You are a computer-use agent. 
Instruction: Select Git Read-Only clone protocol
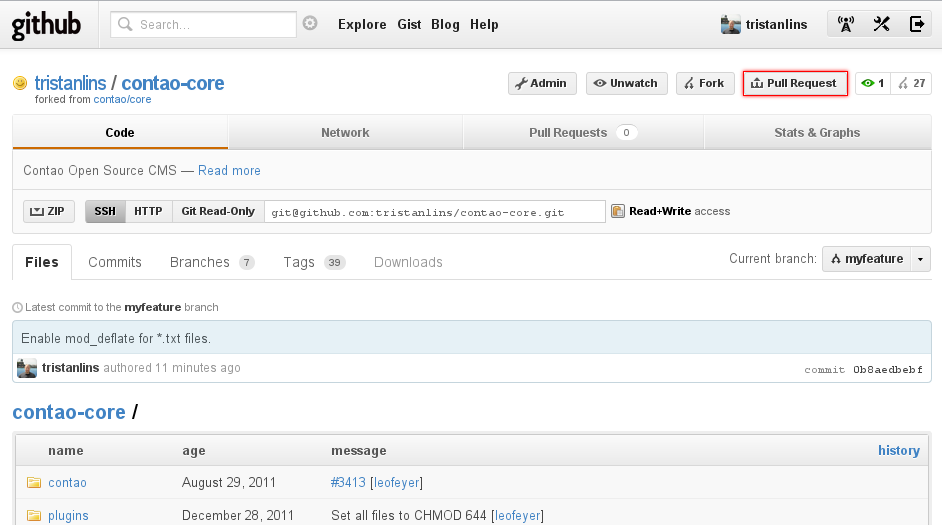click(x=218, y=211)
